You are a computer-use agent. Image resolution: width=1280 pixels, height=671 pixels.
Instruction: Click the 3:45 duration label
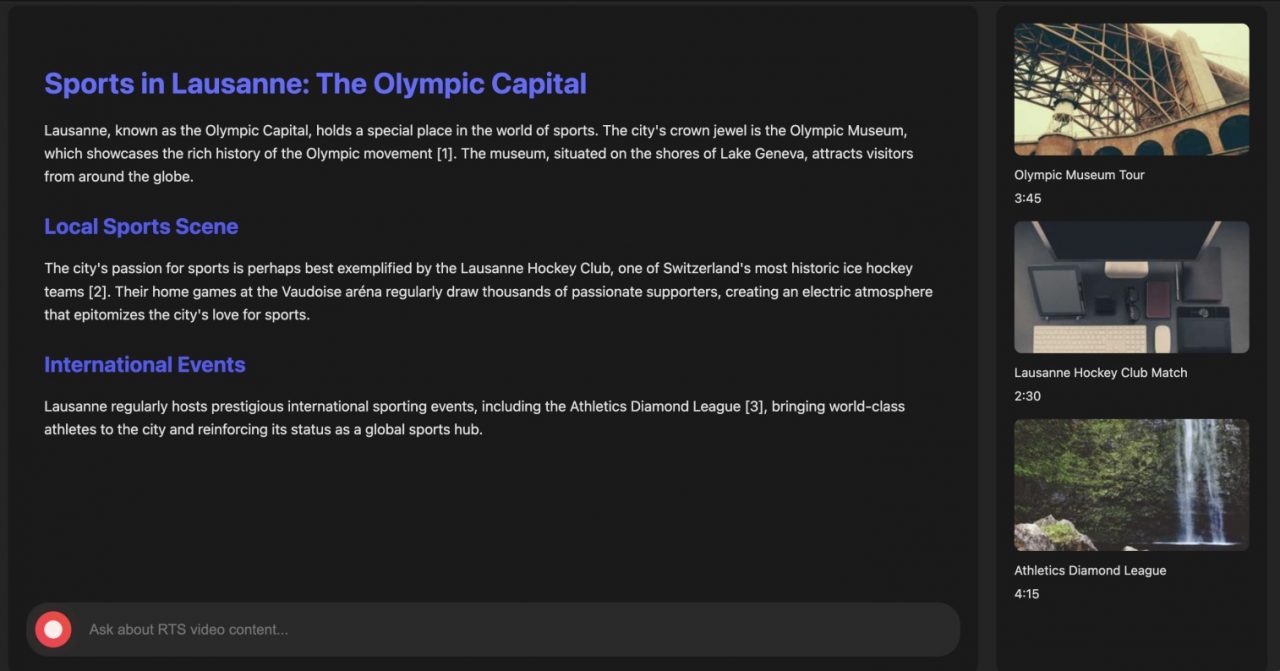coord(1028,198)
